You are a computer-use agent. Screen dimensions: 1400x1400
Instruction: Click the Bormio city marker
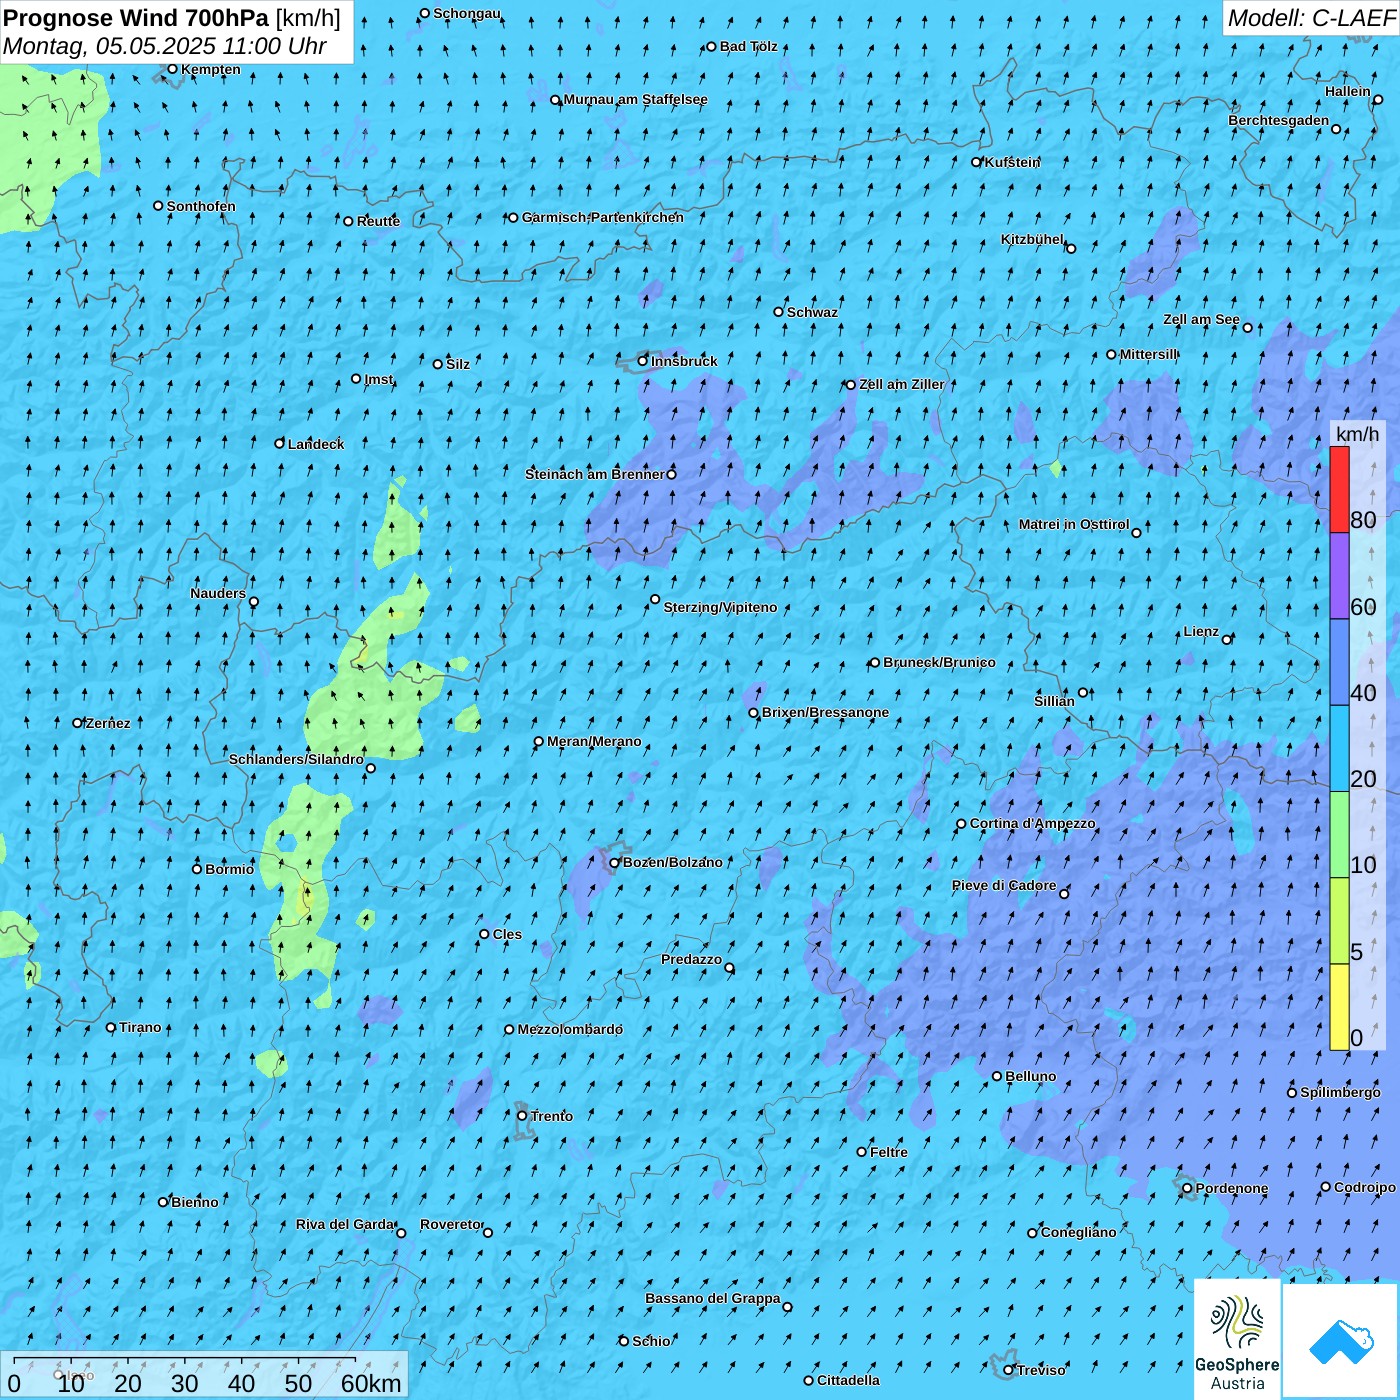[x=197, y=869]
